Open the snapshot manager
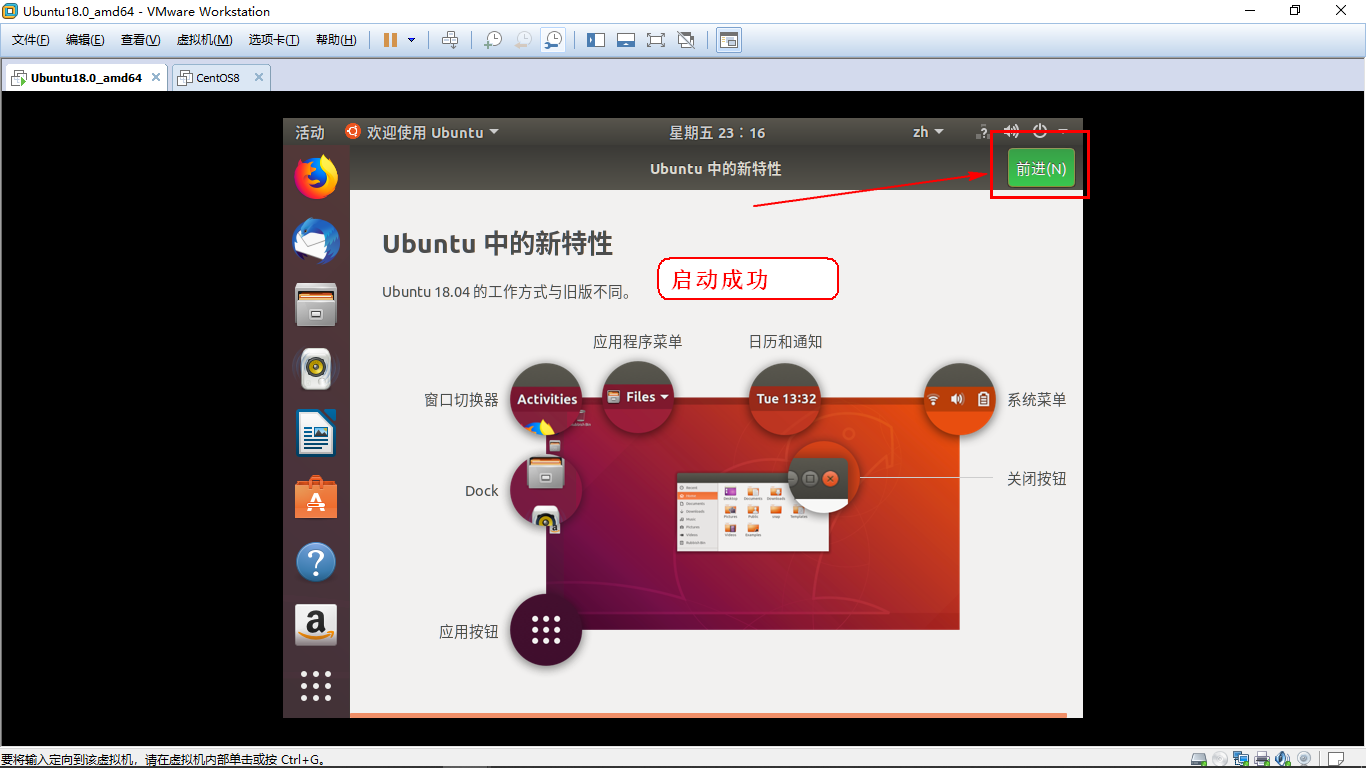The image size is (1366, 768). [553, 40]
